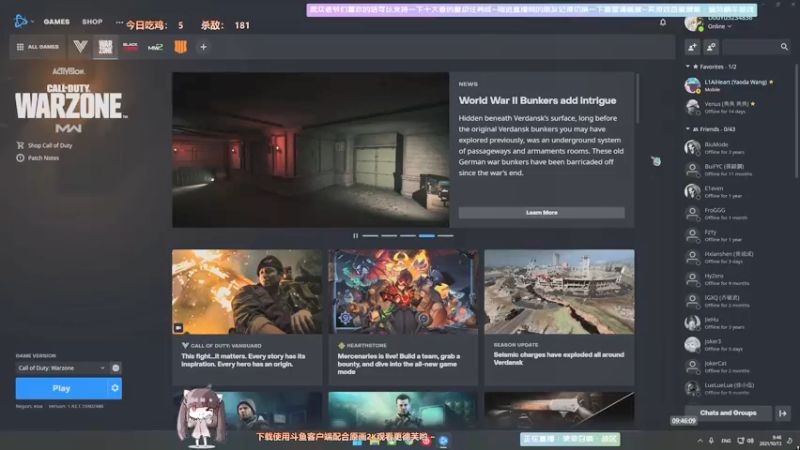Image resolution: width=800 pixels, height=450 pixels.
Task: Click the Play button
Action: [x=61, y=389]
